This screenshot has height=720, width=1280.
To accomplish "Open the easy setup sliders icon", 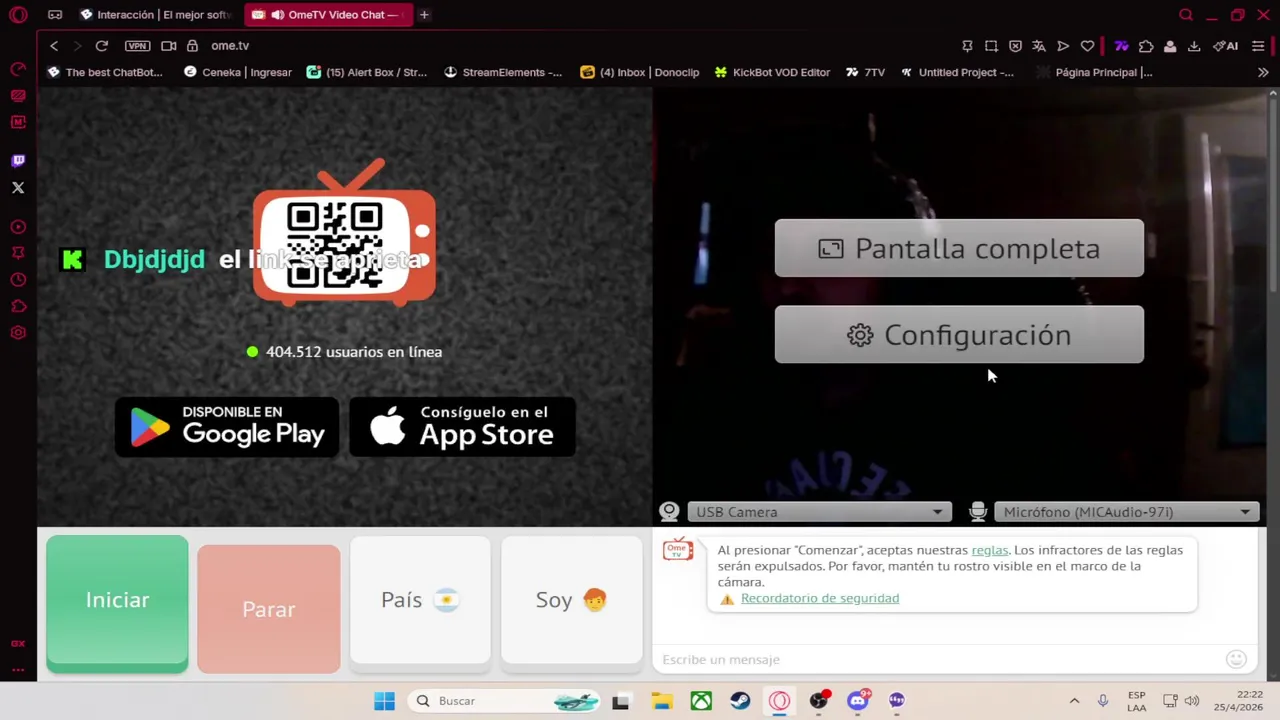I will click(x=1258, y=46).
